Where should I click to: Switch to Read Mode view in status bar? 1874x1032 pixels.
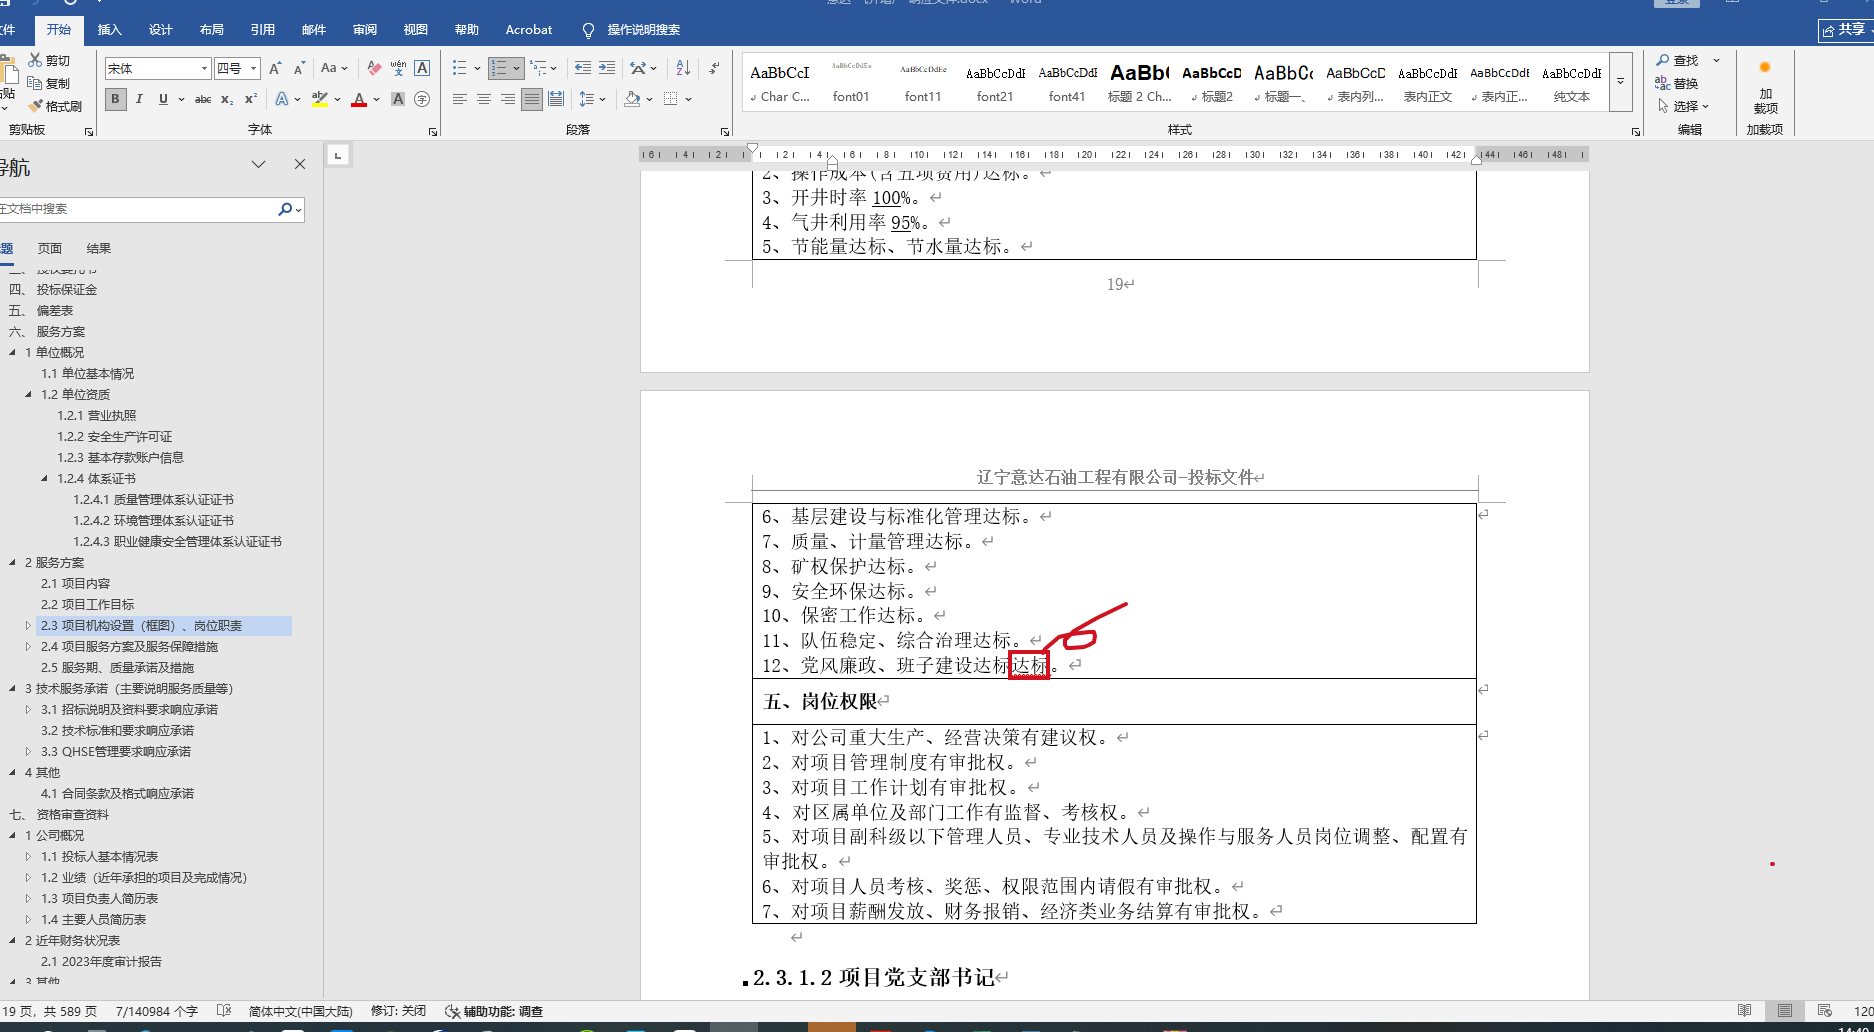(1745, 1011)
